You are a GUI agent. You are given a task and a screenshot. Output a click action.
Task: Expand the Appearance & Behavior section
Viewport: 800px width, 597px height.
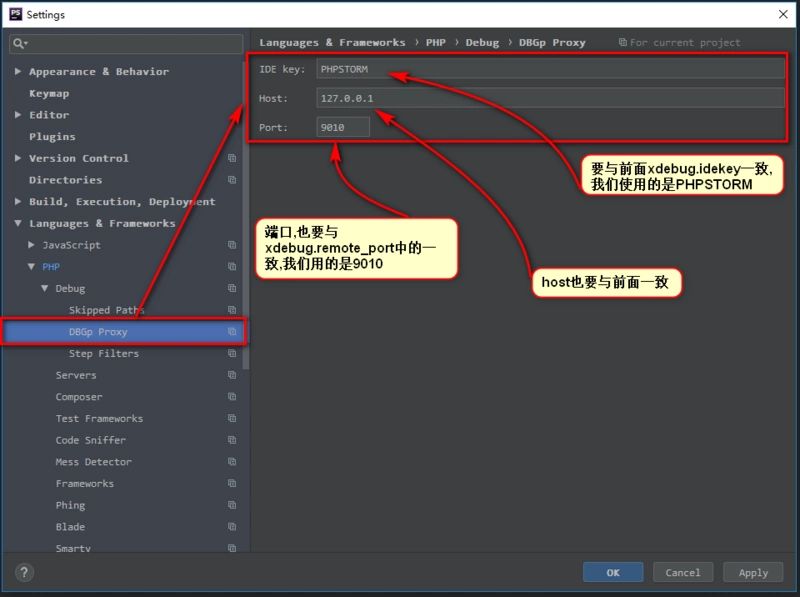(x=18, y=72)
